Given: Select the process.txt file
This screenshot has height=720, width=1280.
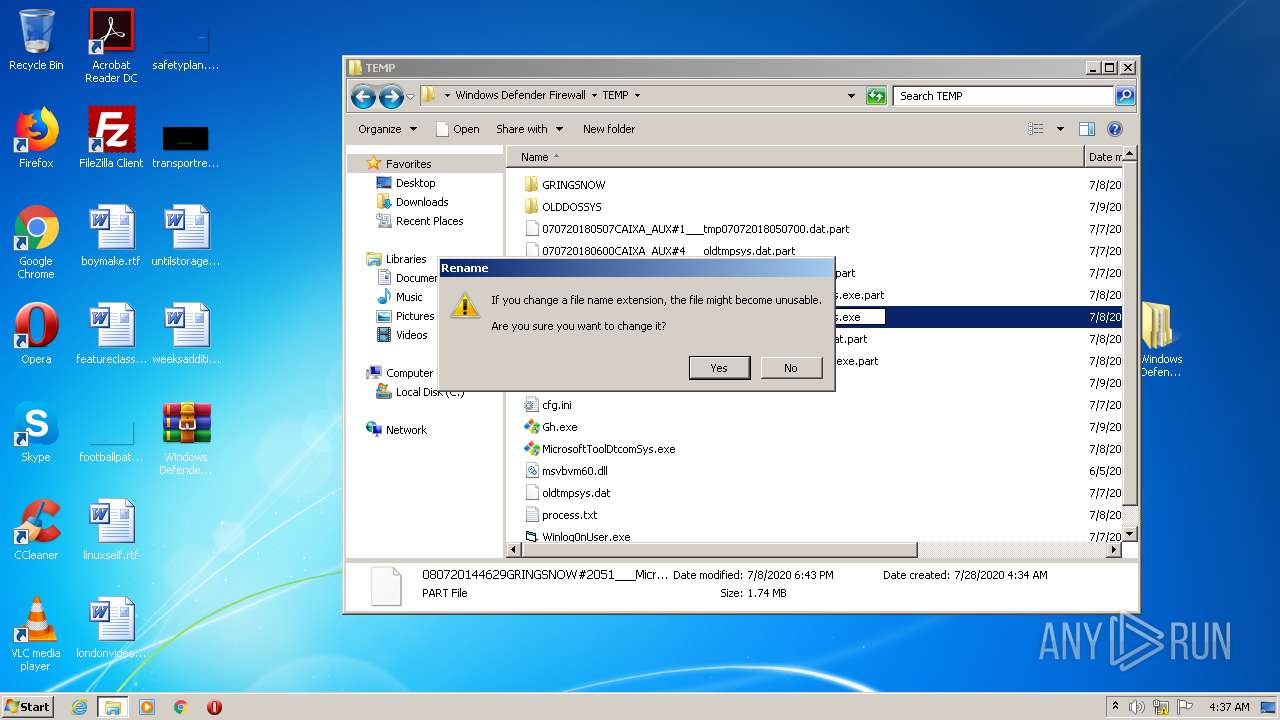Looking at the screenshot, I should (x=569, y=515).
